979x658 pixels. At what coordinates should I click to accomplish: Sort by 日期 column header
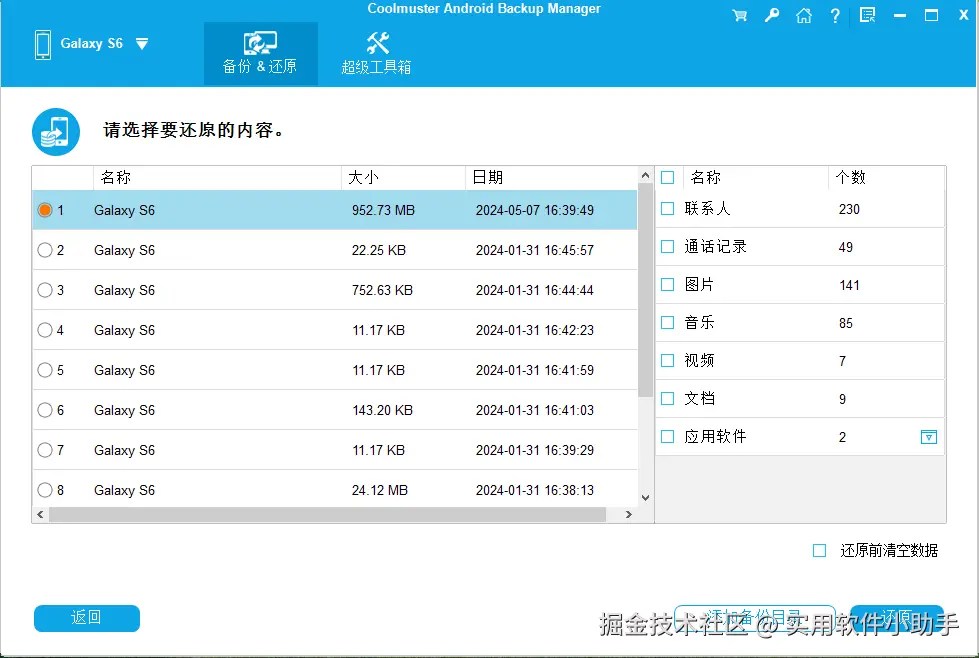coord(551,178)
